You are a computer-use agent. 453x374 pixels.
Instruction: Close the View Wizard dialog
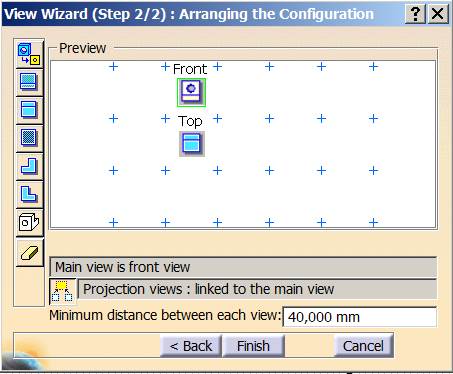(437, 14)
